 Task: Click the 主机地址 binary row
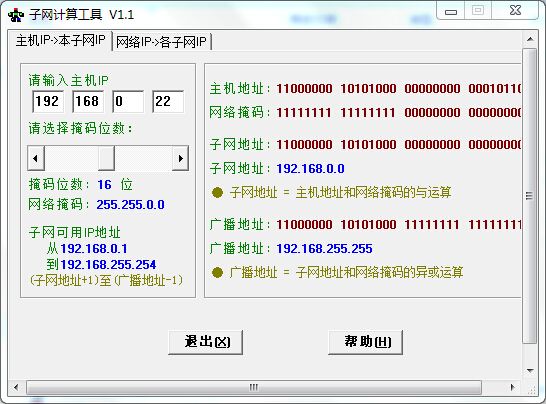click(365, 88)
